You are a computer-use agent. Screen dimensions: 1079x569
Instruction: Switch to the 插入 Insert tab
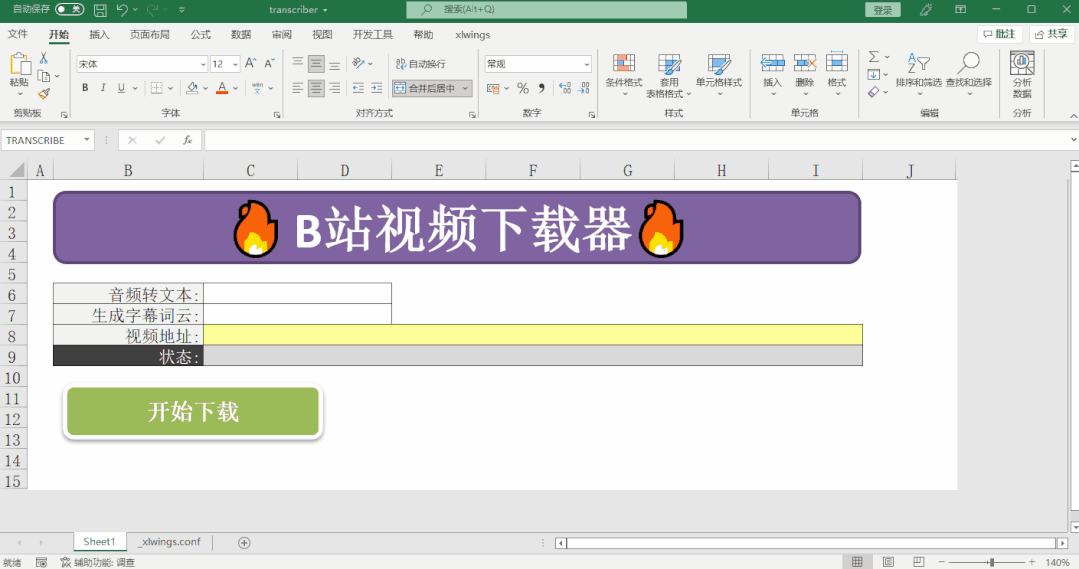coord(99,34)
